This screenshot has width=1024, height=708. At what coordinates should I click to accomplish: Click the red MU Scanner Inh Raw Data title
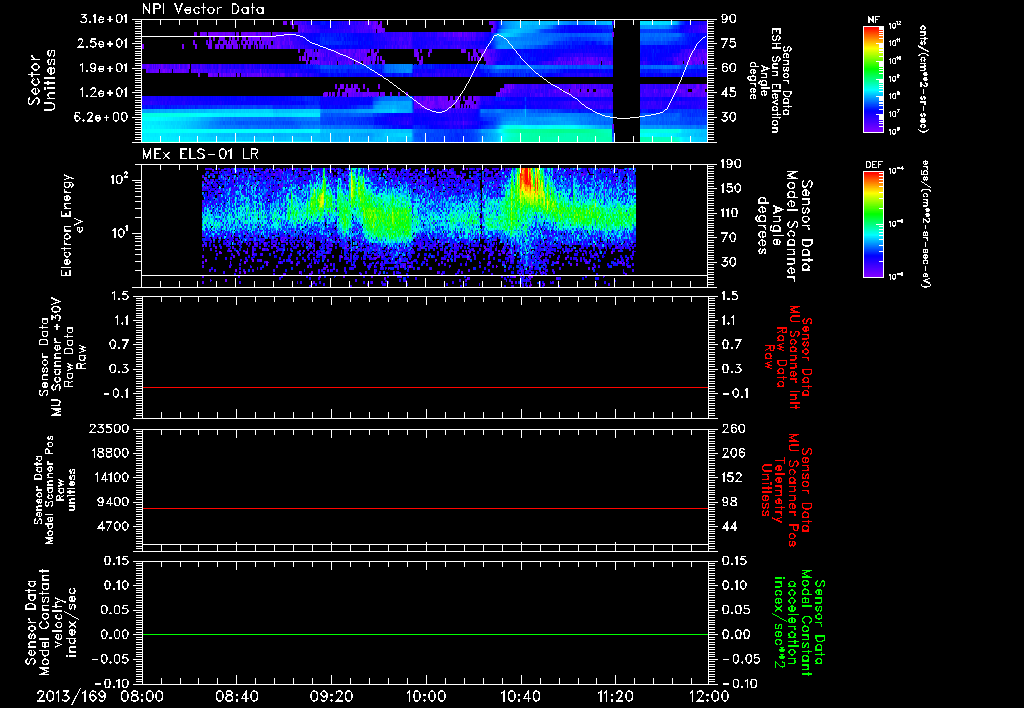point(787,357)
